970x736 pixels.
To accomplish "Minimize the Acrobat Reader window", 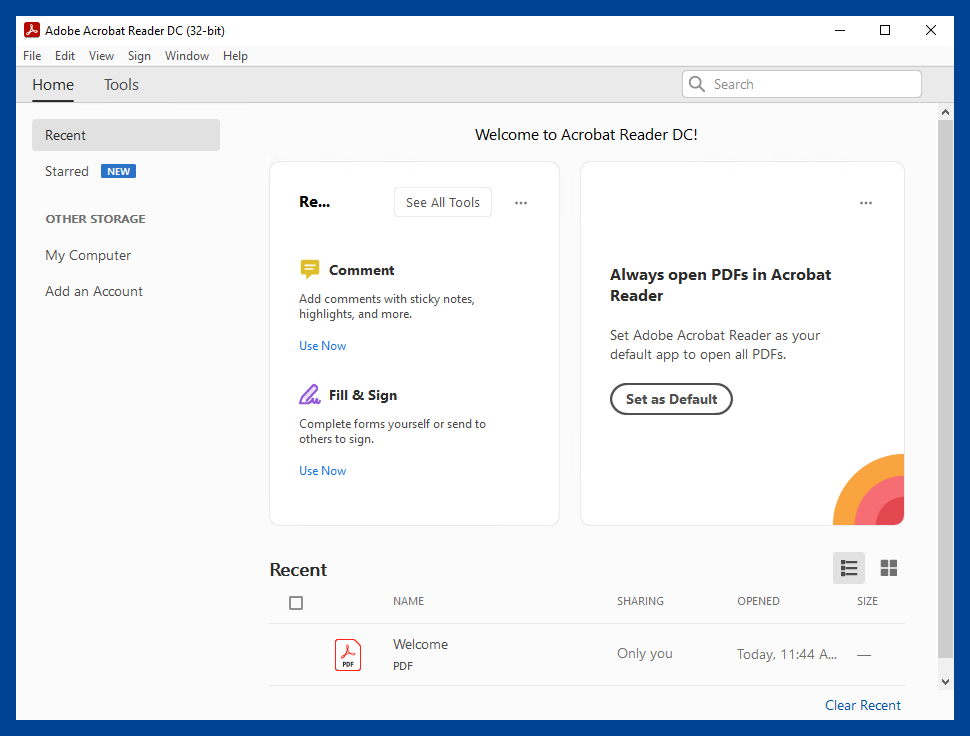I will pyautogui.click(x=840, y=30).
